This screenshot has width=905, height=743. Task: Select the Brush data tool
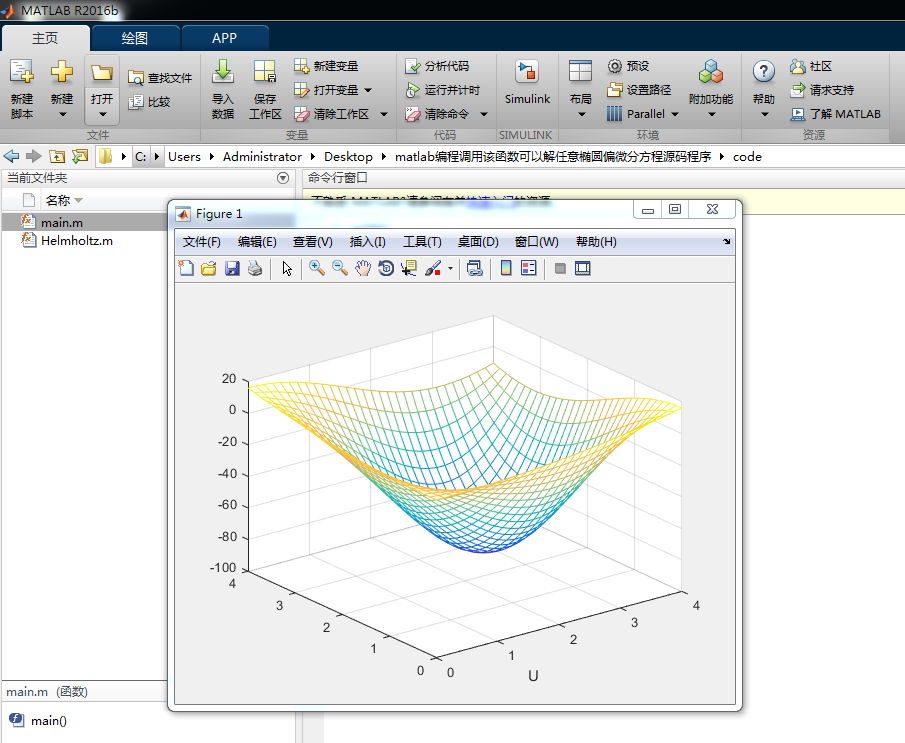pyautogui.click(x=433, y=268)
